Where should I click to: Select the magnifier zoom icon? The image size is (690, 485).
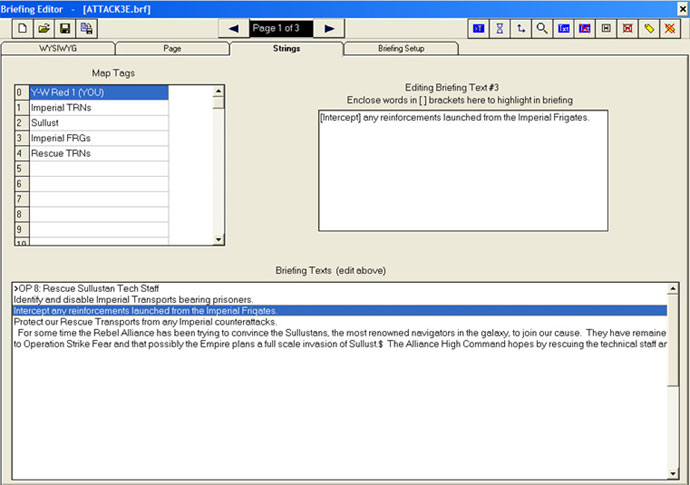point(542,29)
